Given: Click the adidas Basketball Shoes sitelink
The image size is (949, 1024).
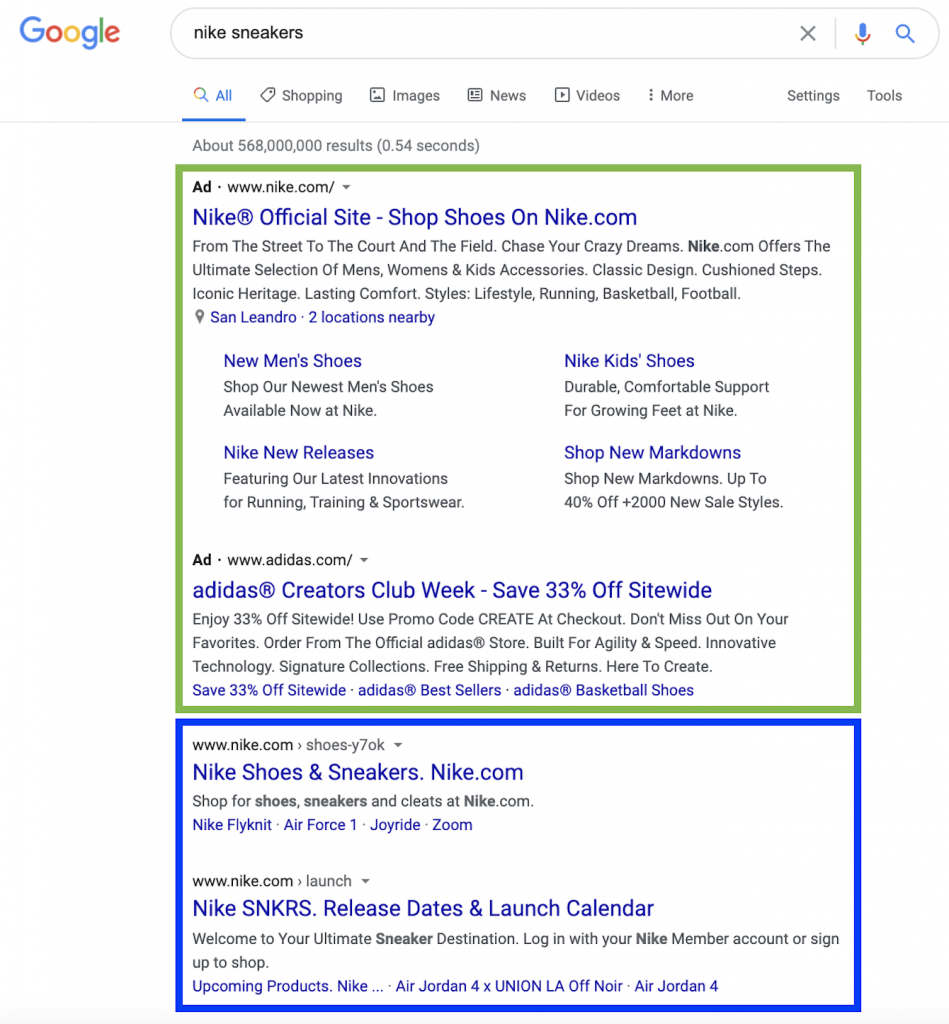Looking at the screenshot, I should (603, 690).
